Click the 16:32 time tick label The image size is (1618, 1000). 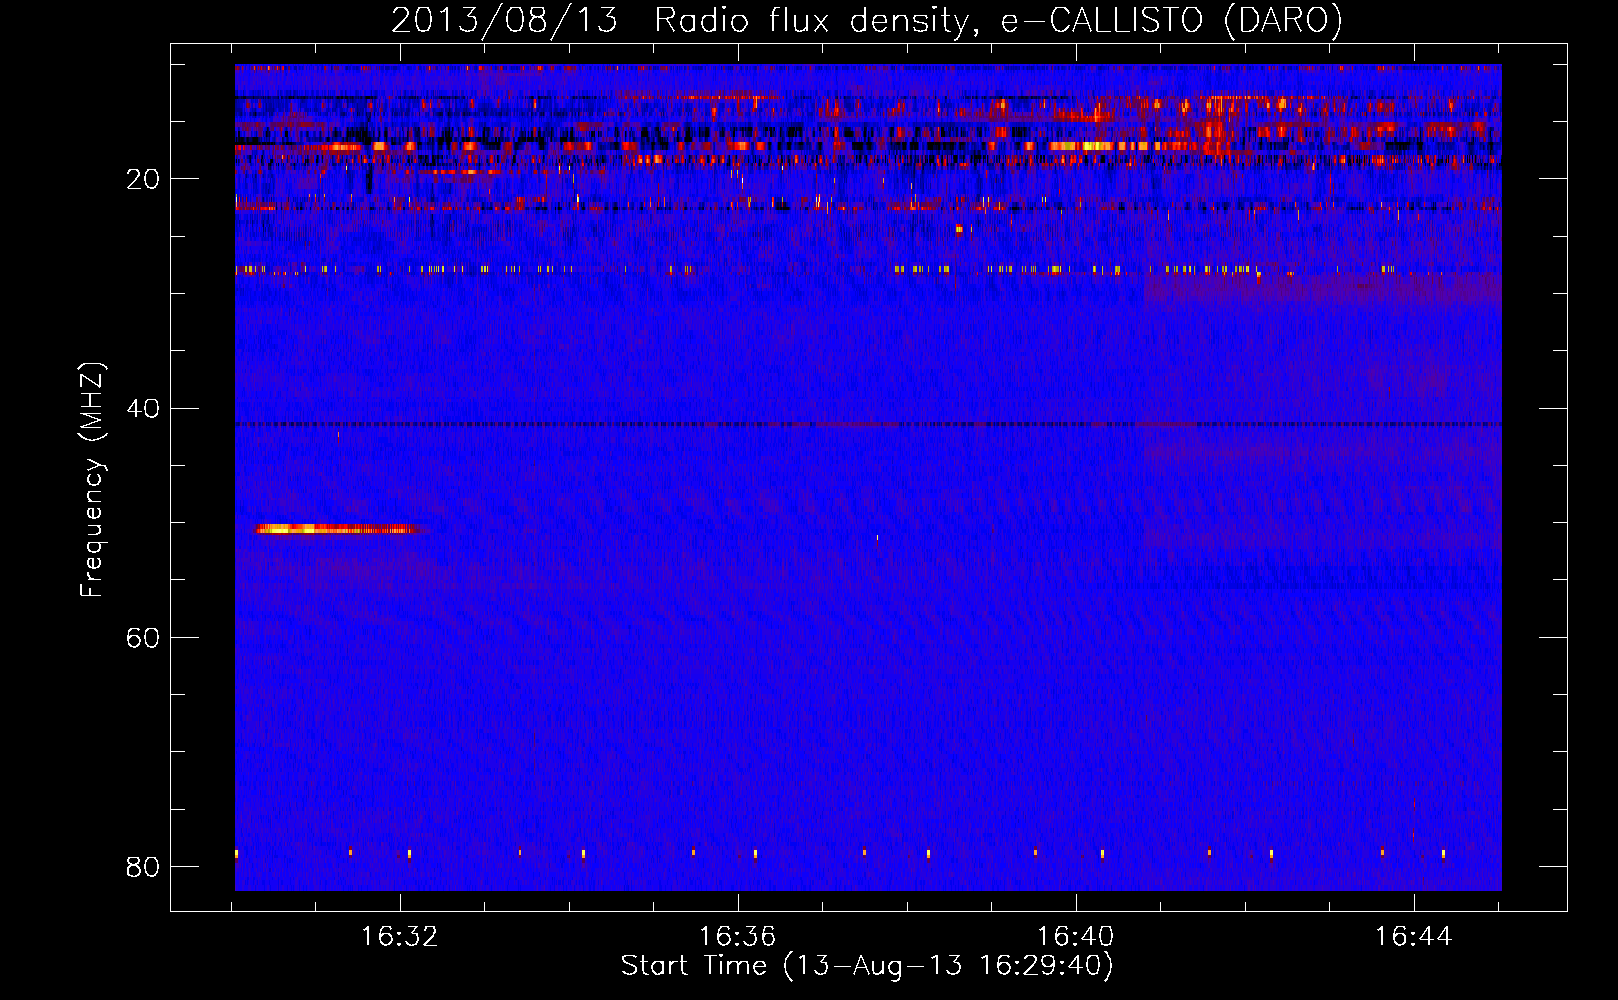point(400,937)
